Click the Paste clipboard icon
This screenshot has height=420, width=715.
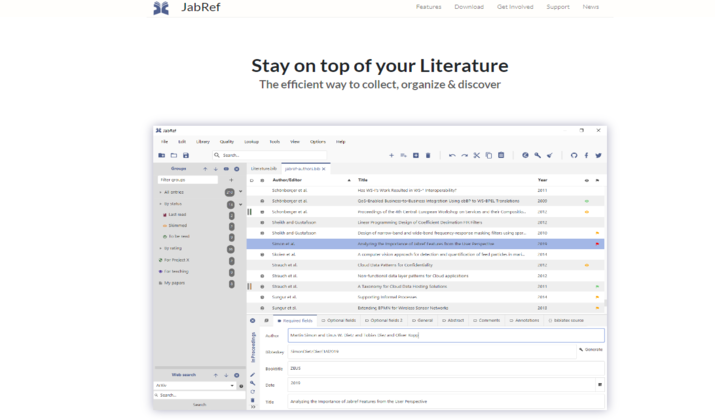point(501,156)
